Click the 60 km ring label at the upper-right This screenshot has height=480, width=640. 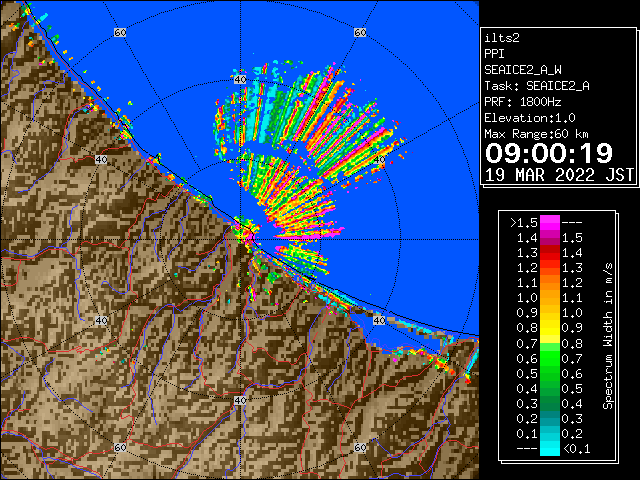click(x=360, y=32)
